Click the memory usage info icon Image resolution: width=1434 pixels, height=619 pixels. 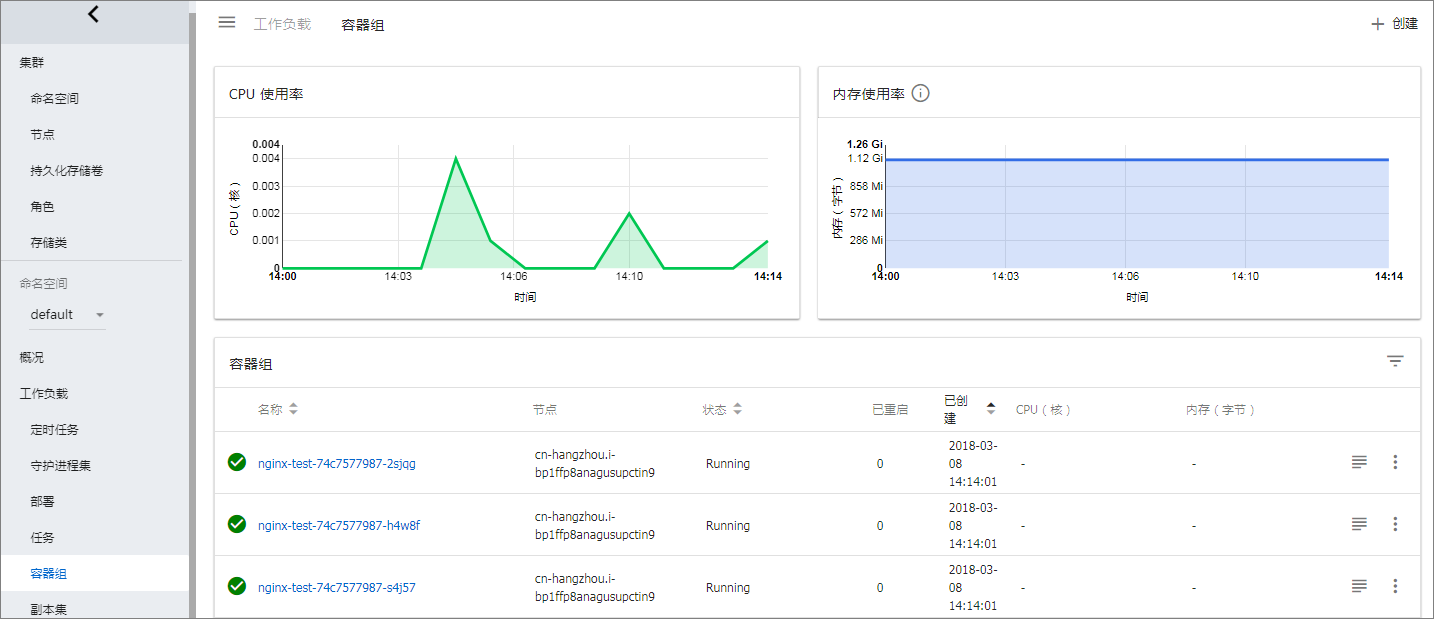921,93
